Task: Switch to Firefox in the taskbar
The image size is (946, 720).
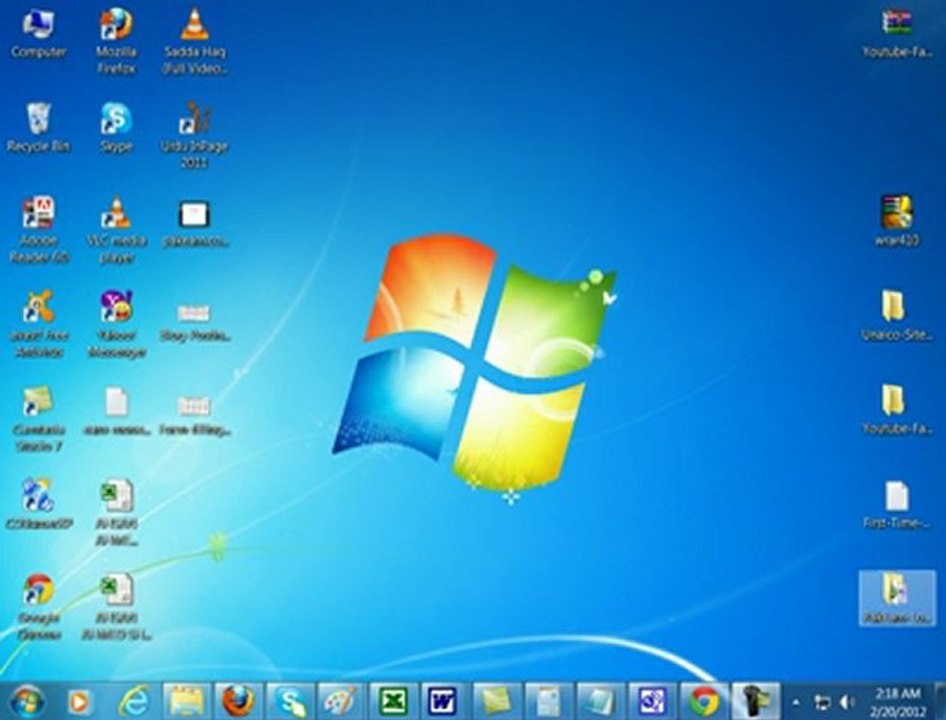Action: pos(239,702)
